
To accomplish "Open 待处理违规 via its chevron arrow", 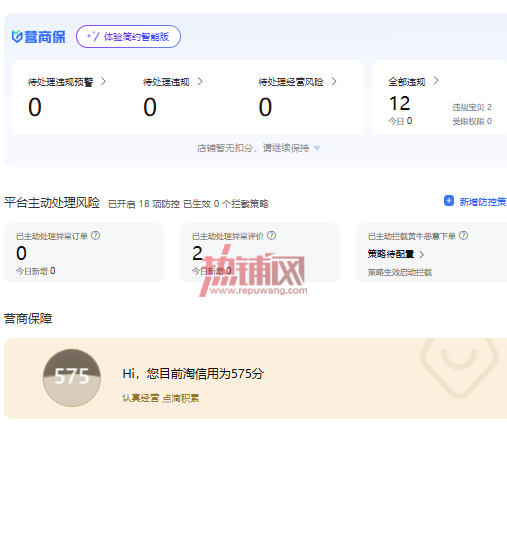I will [x=200, y=81].
